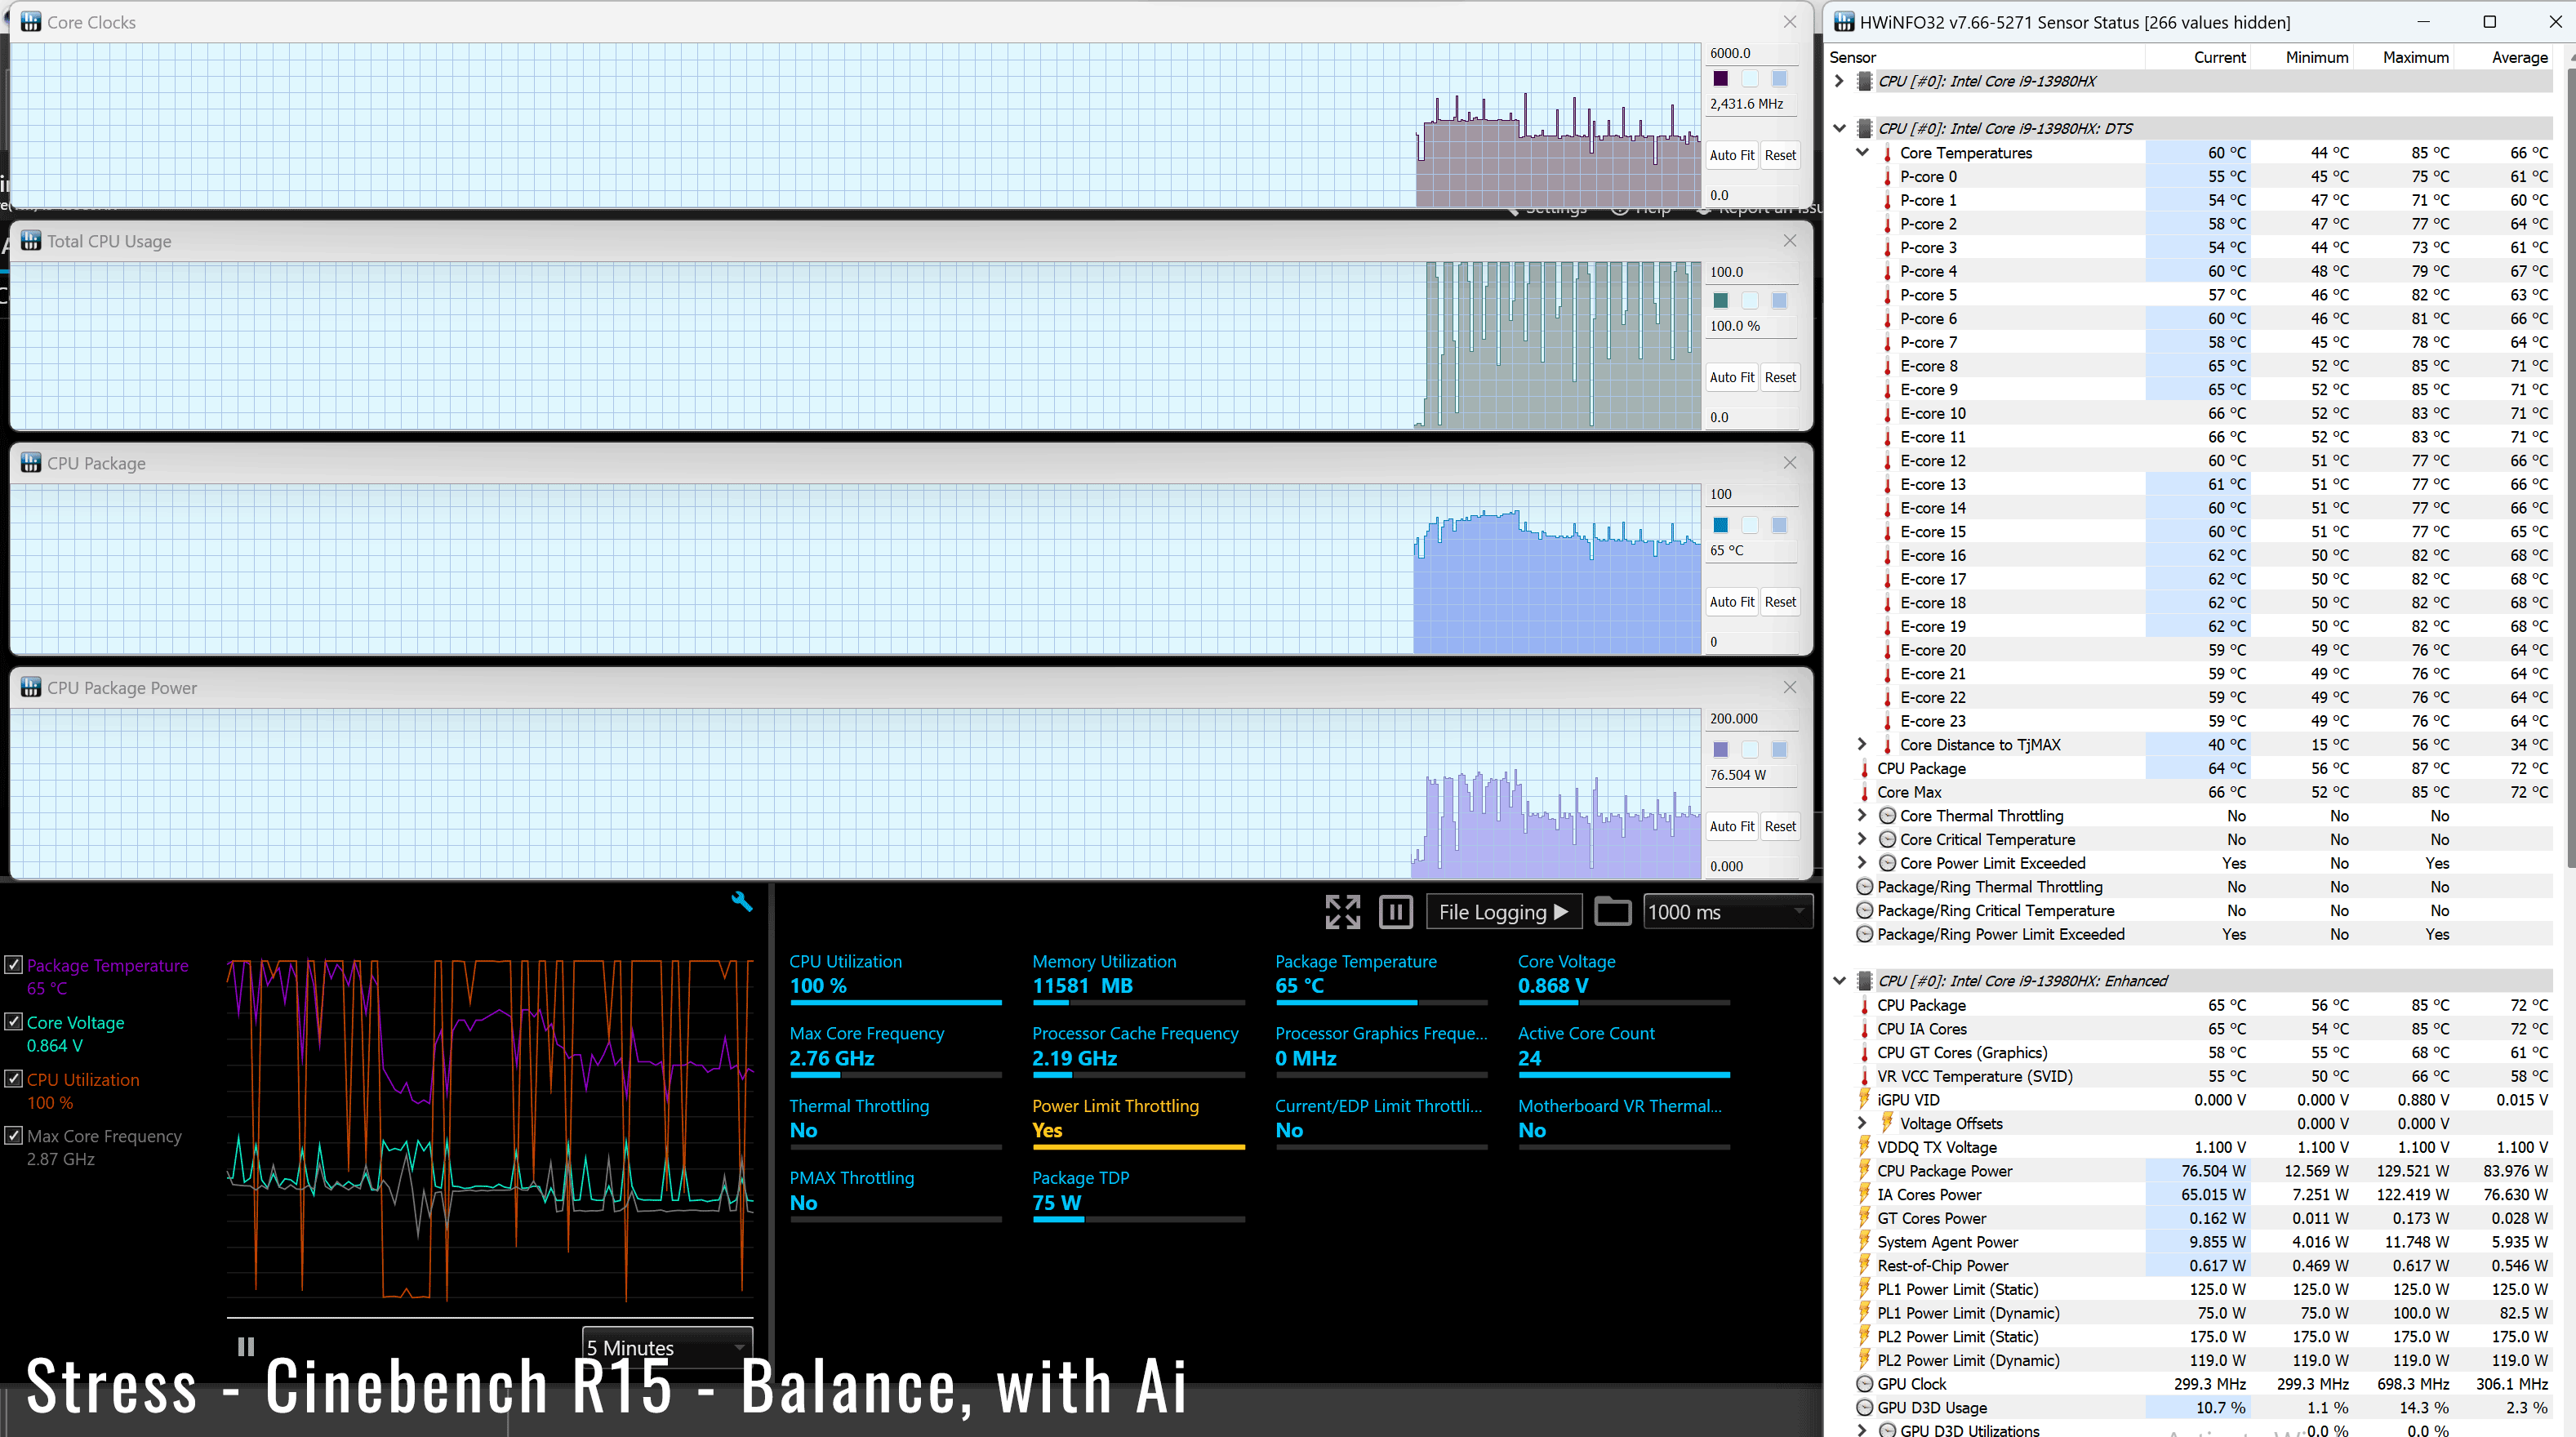Viewport: 2576px width, 1437px height.
Task: Start File Logging
Action: (1503, 911)
